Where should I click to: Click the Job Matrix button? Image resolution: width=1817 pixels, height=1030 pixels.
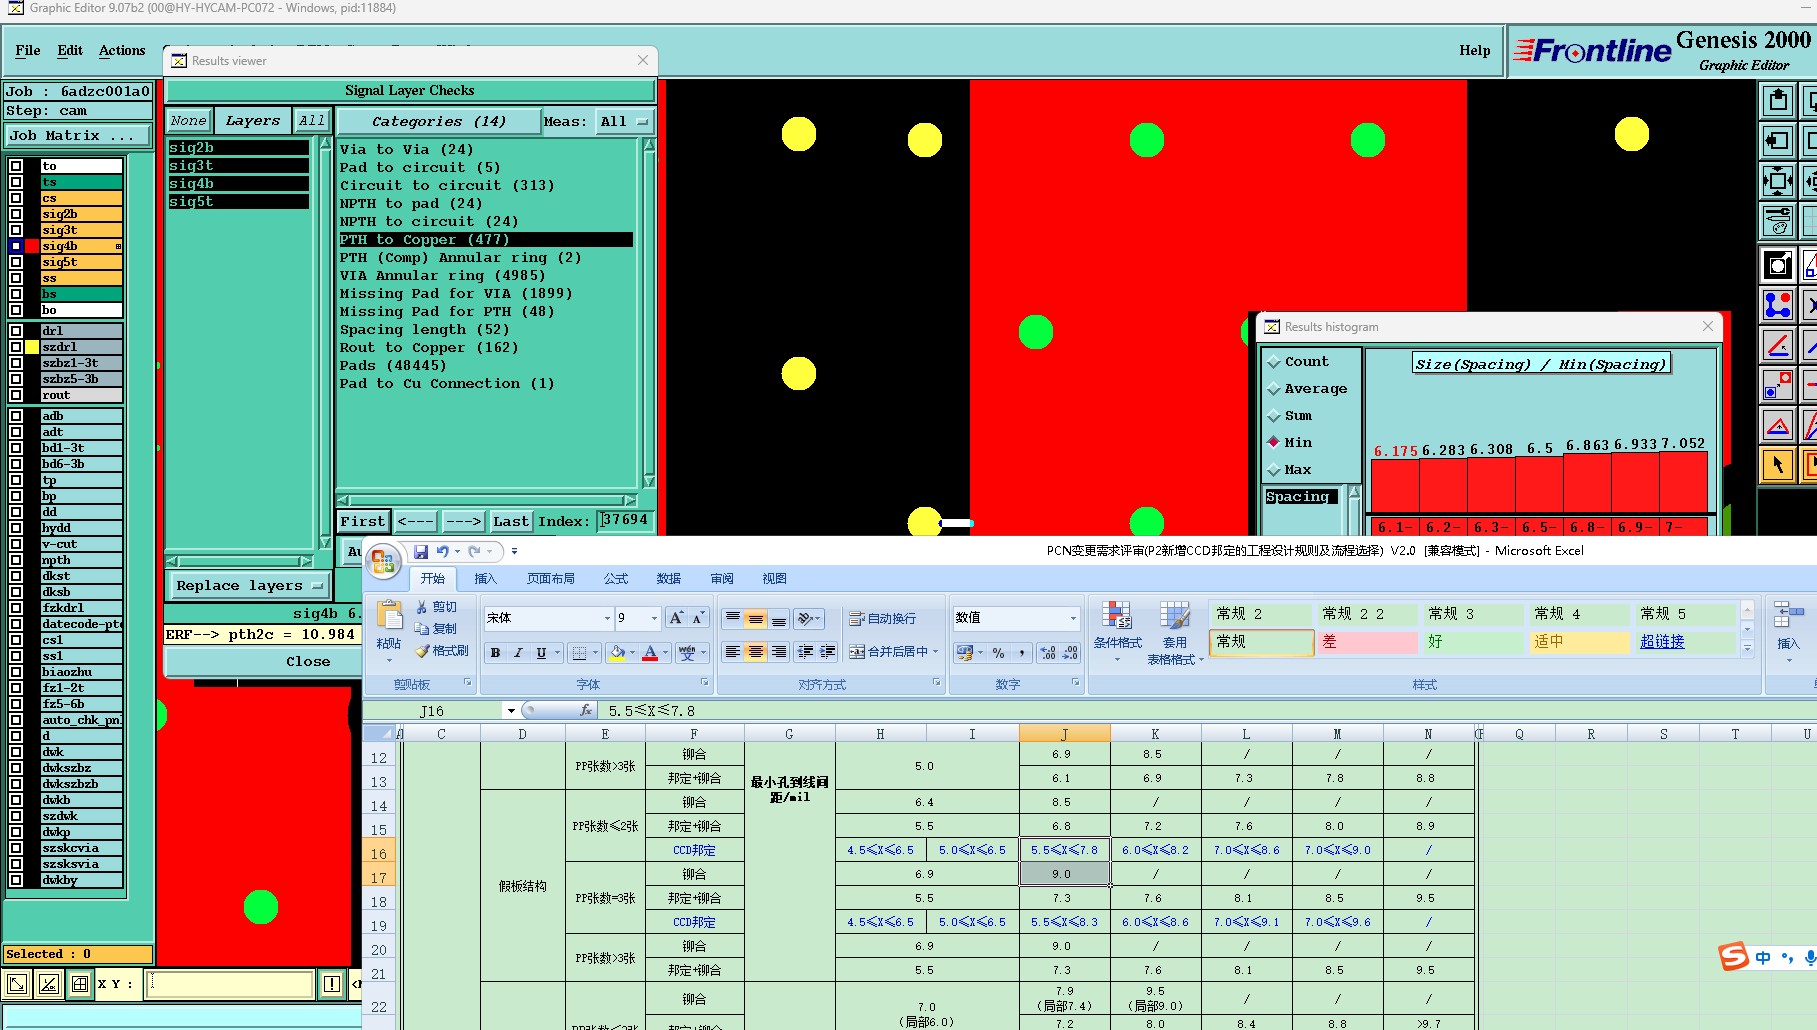click(77, 136)
